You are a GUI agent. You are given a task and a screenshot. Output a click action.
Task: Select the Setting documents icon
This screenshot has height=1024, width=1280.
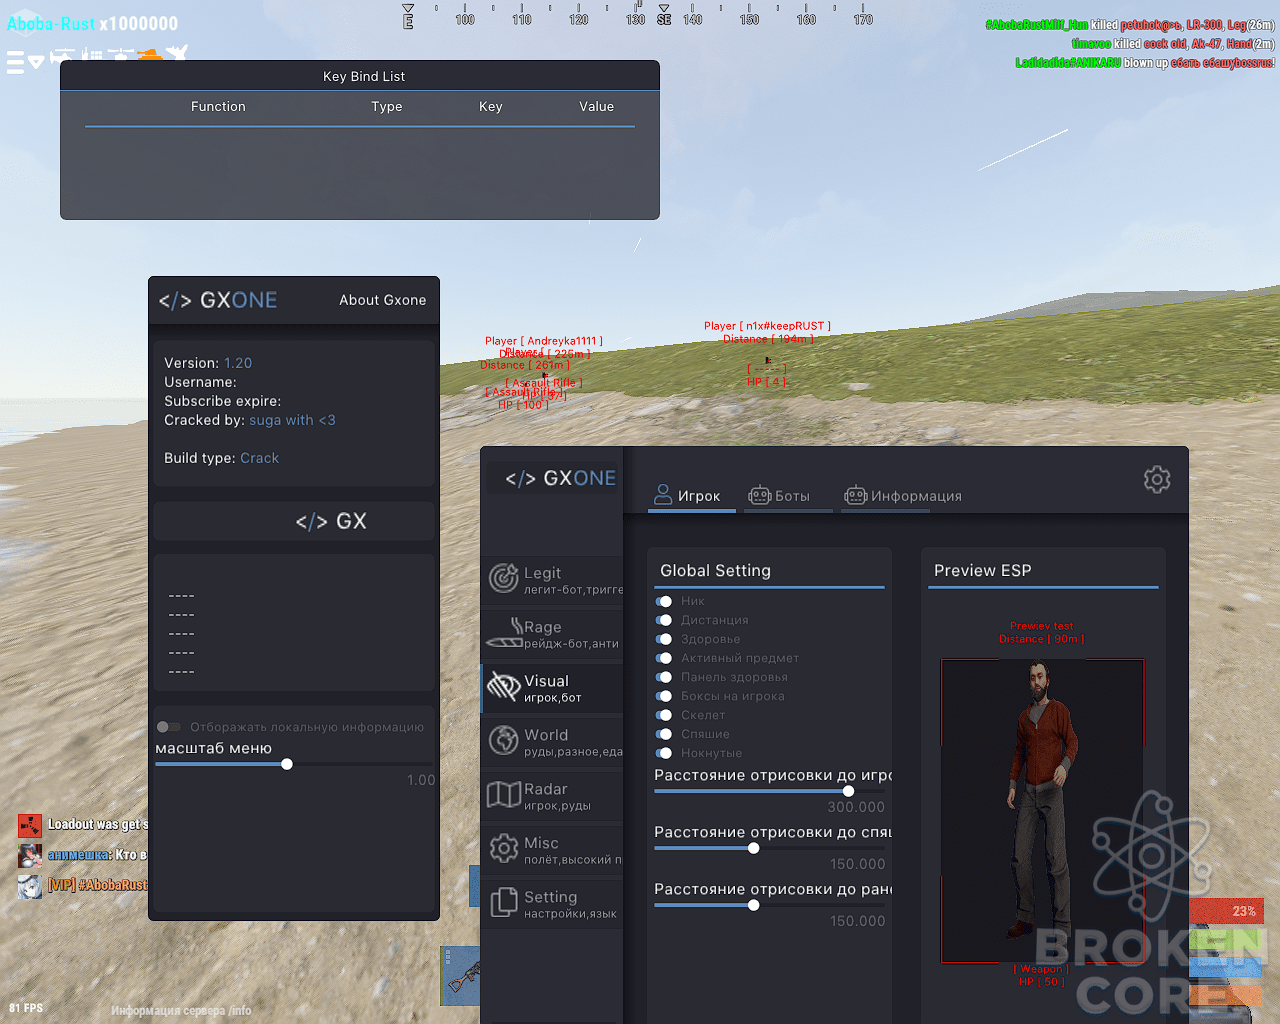(504, 902)
